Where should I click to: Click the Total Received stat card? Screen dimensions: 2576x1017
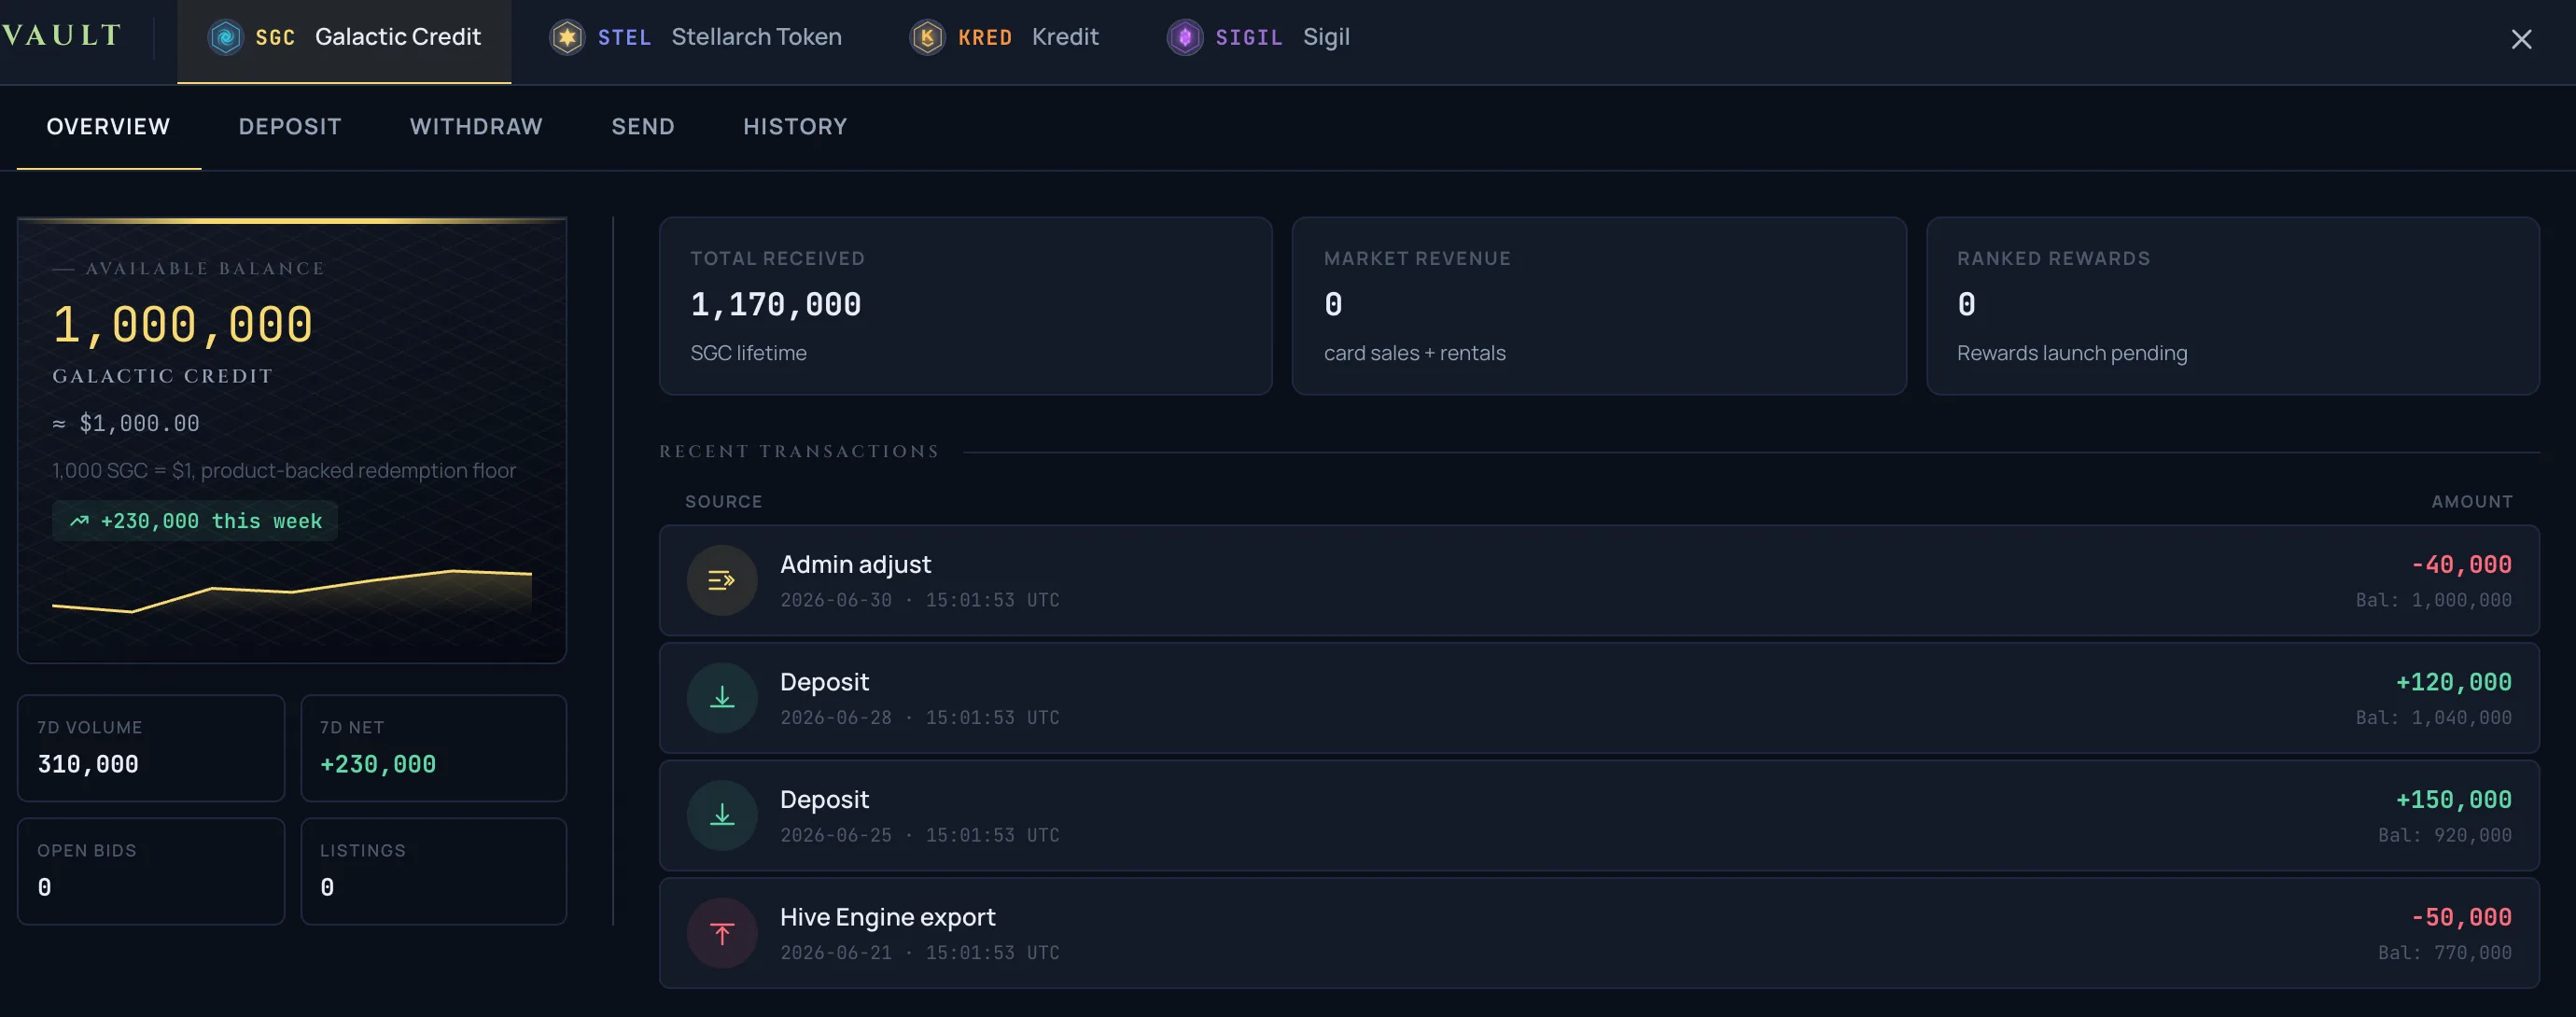pyautogui.click(x=966, y=306)
